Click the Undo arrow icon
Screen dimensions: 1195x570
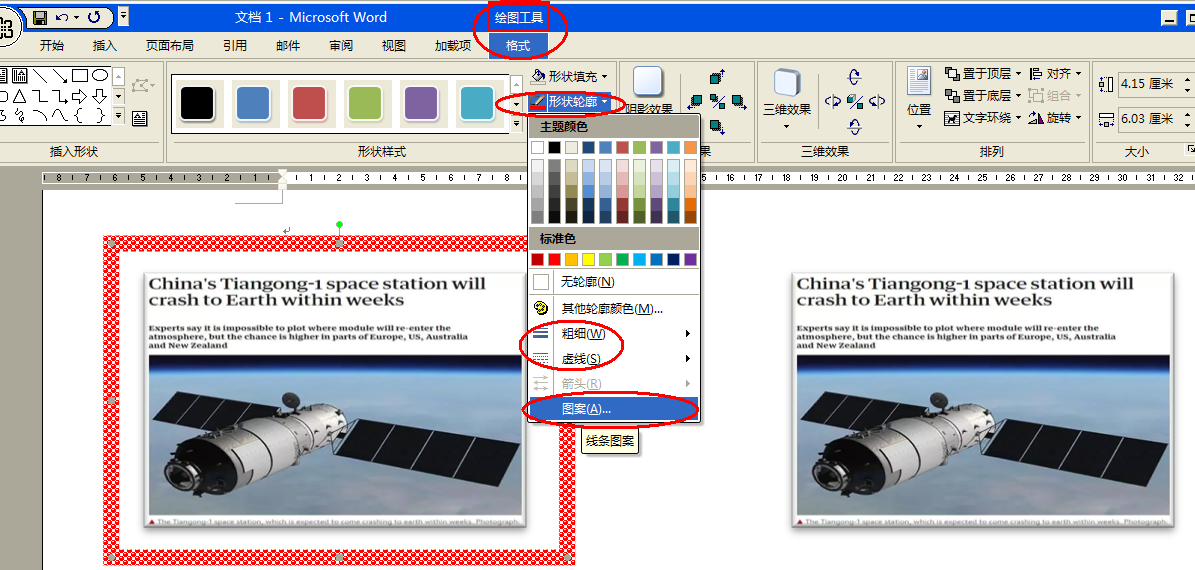pos(62,16)
